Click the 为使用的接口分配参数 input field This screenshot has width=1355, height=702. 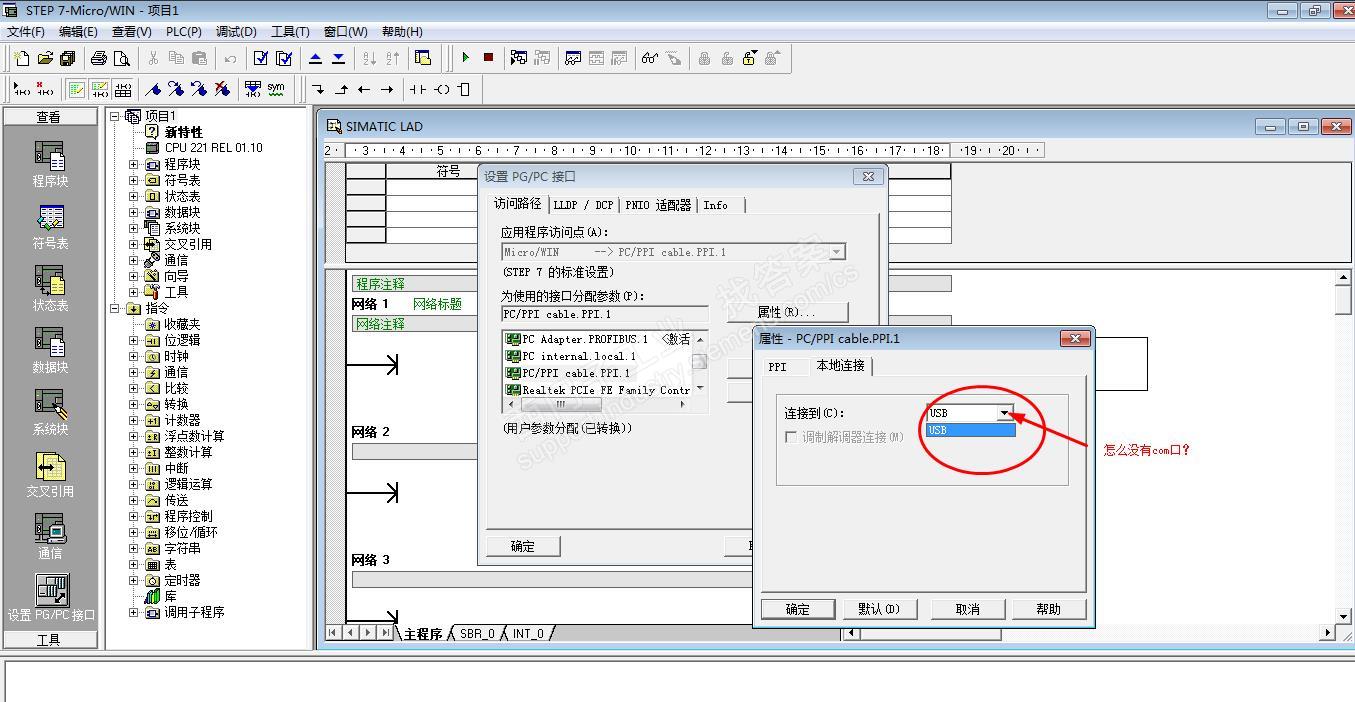click(x=605, y=314)
